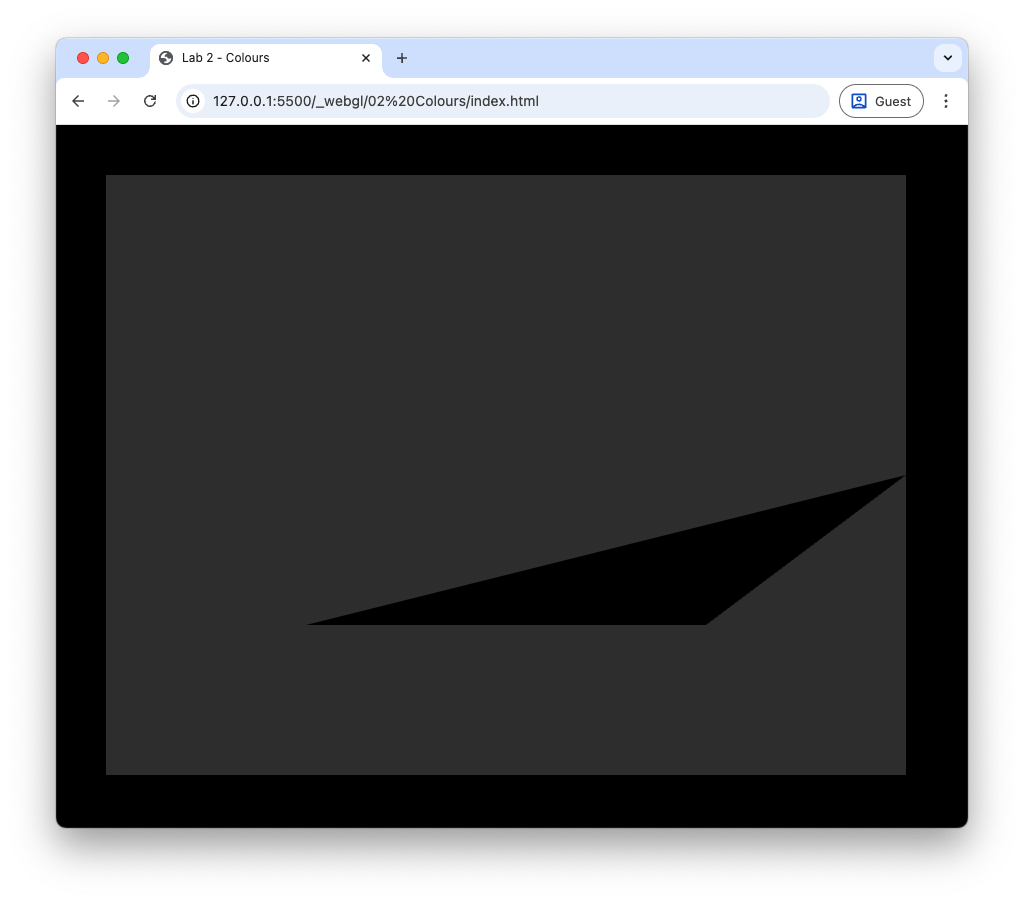Expand the tab search dropdown chevron
Viewport: 1024px width, 902px height.
tap(947, 58)
